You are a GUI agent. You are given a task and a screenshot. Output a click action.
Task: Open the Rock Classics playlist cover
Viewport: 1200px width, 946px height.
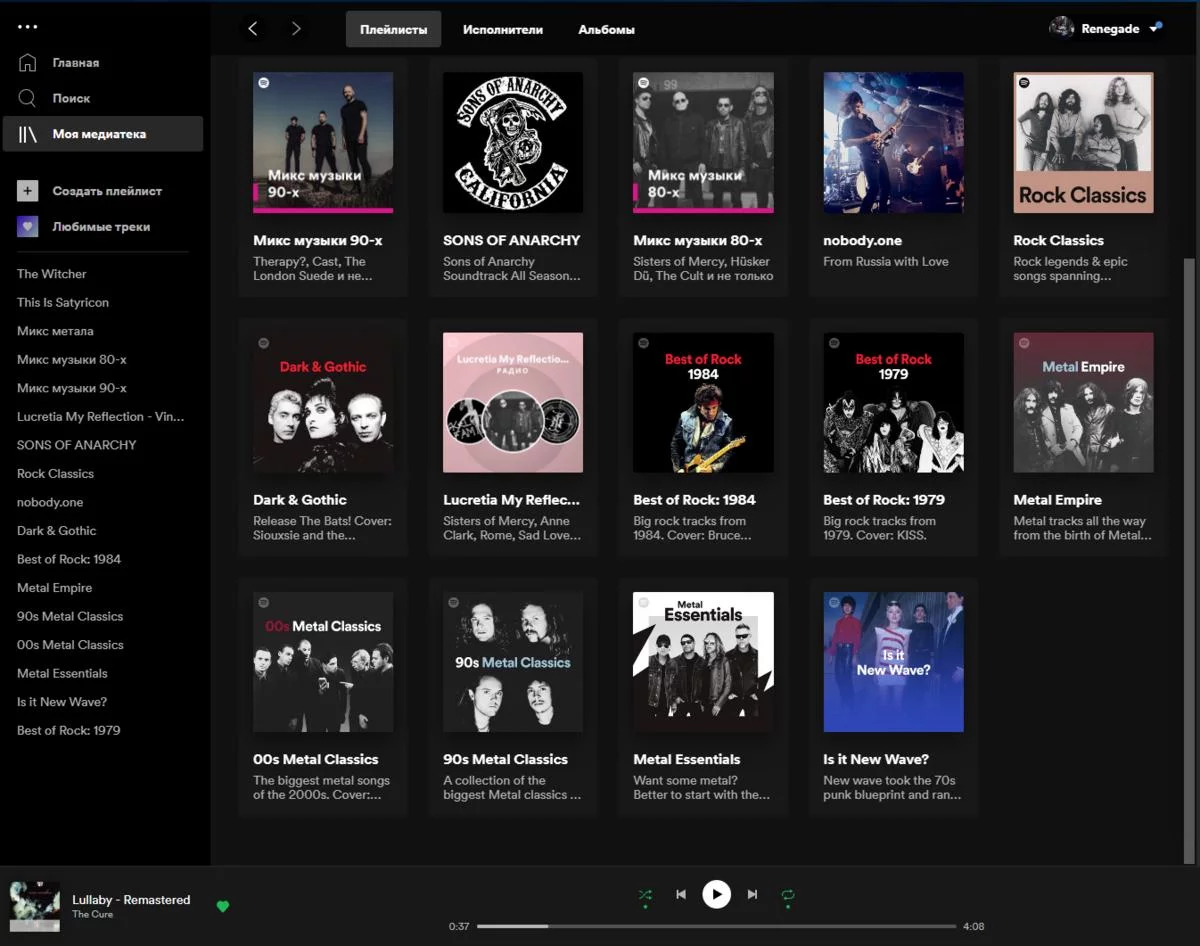(x=1083, y=142)
